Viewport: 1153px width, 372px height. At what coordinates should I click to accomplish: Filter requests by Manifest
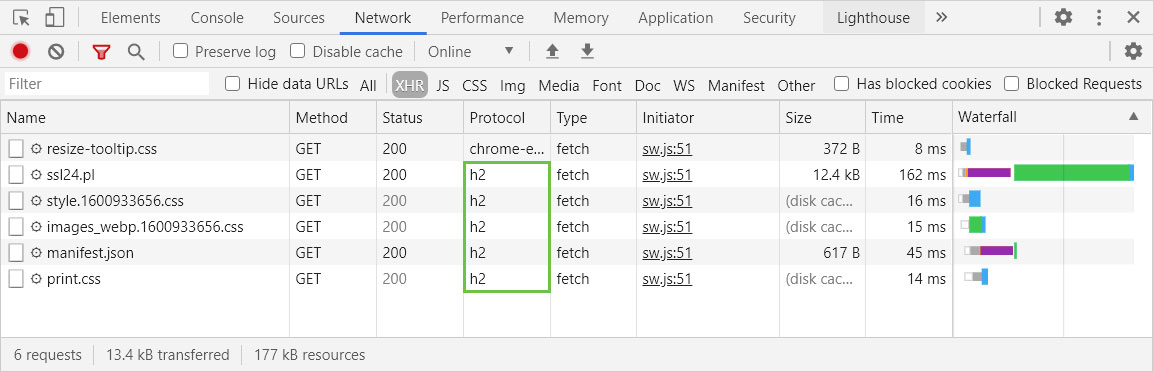click(736, 85)
